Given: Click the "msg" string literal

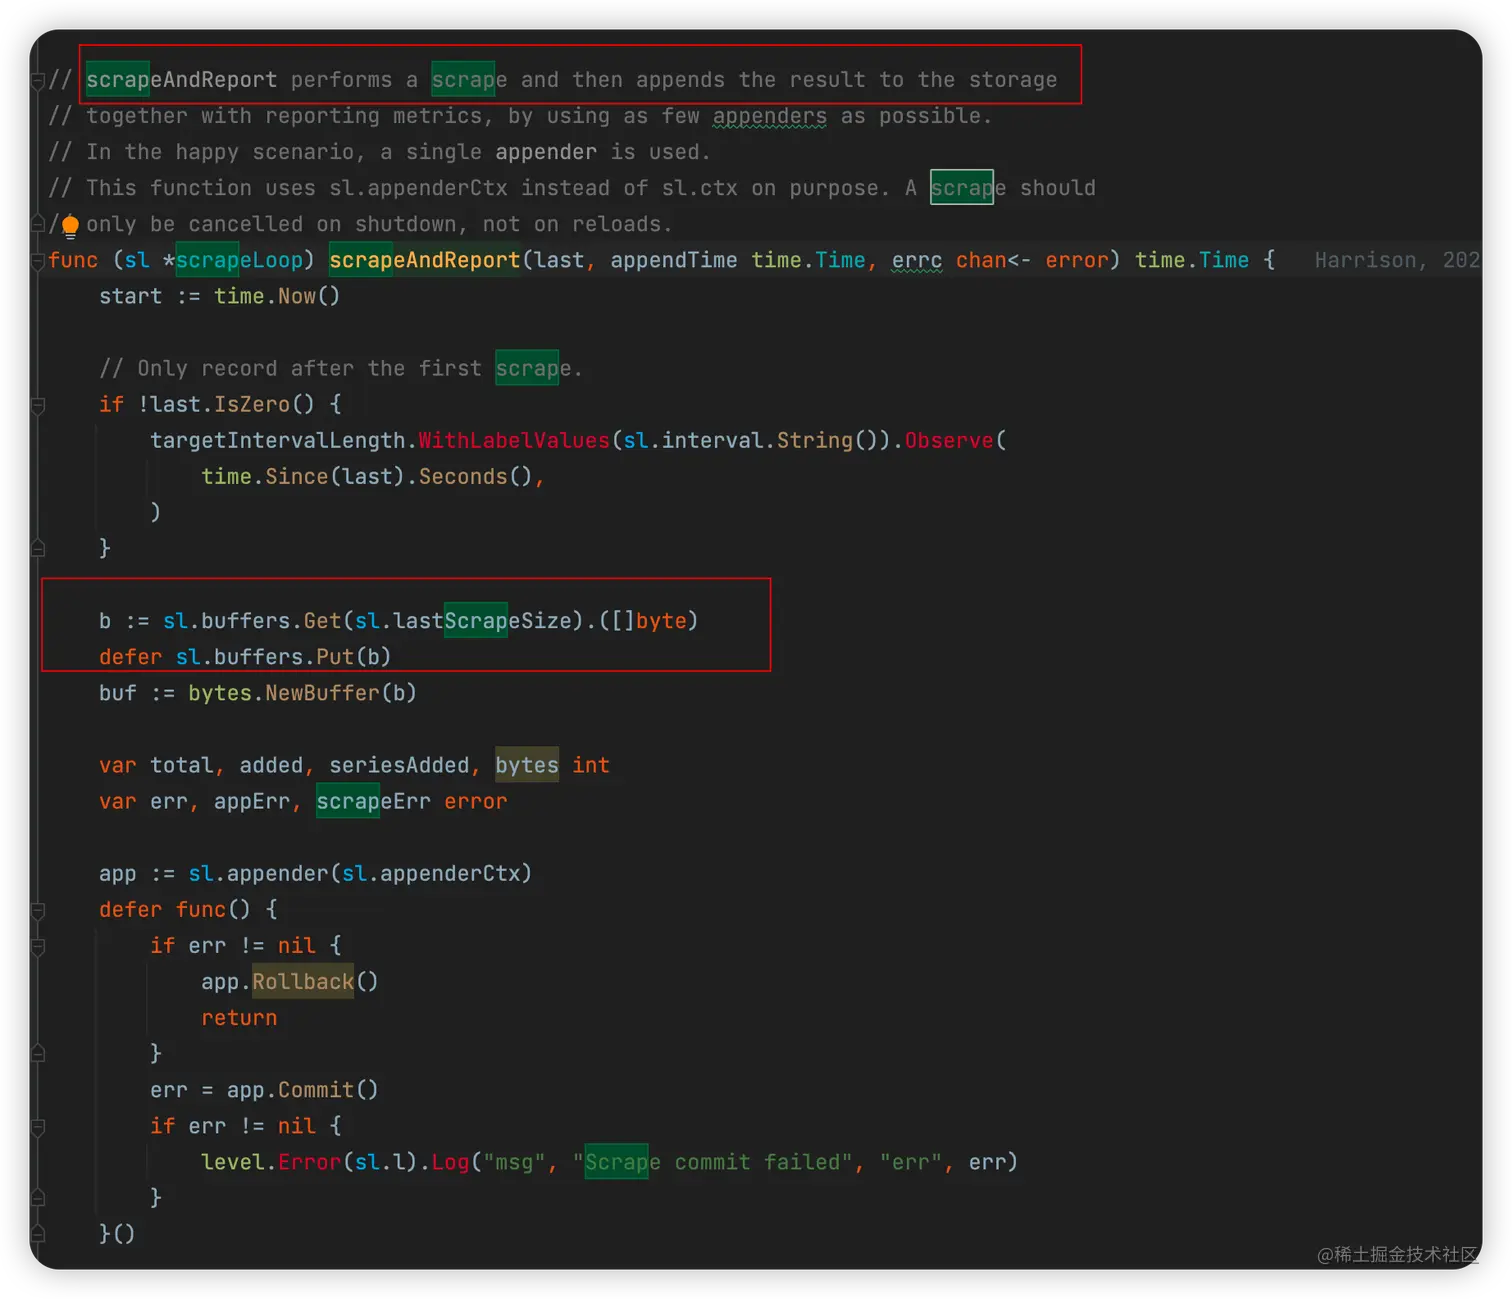Looking at the screenshot, I should [x=514, y=1163].
